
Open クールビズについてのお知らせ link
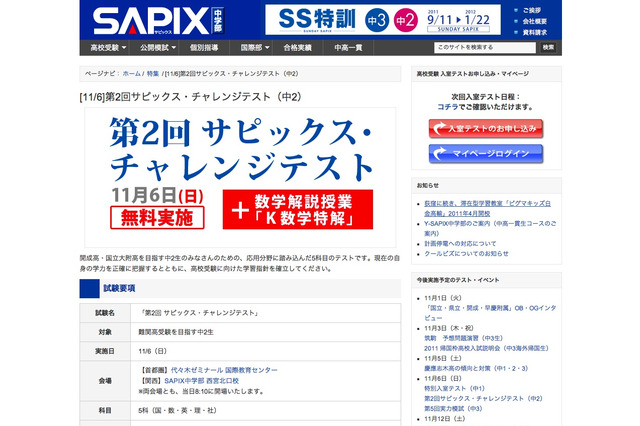(x=466, y=253)
